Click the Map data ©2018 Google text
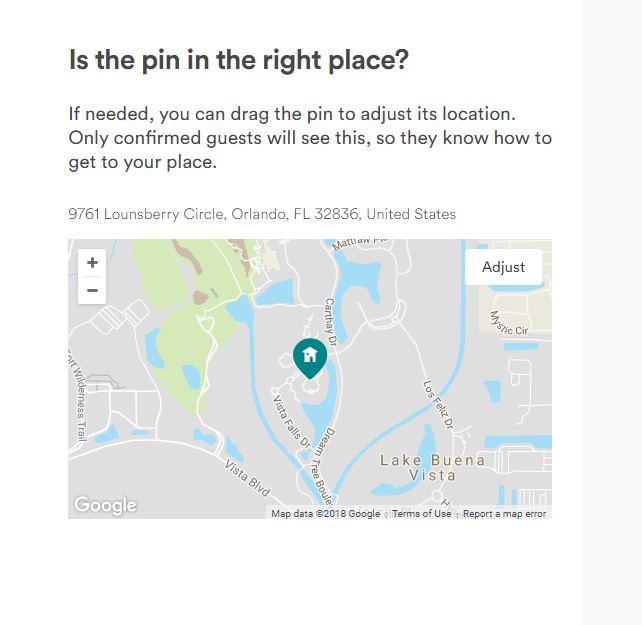 tap(326, 514)
